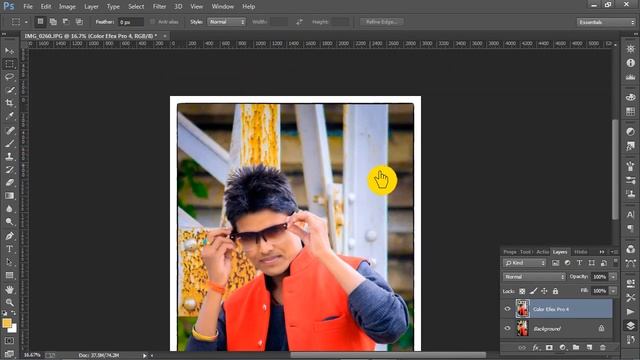Select the Hand tool

coord(9,289)
